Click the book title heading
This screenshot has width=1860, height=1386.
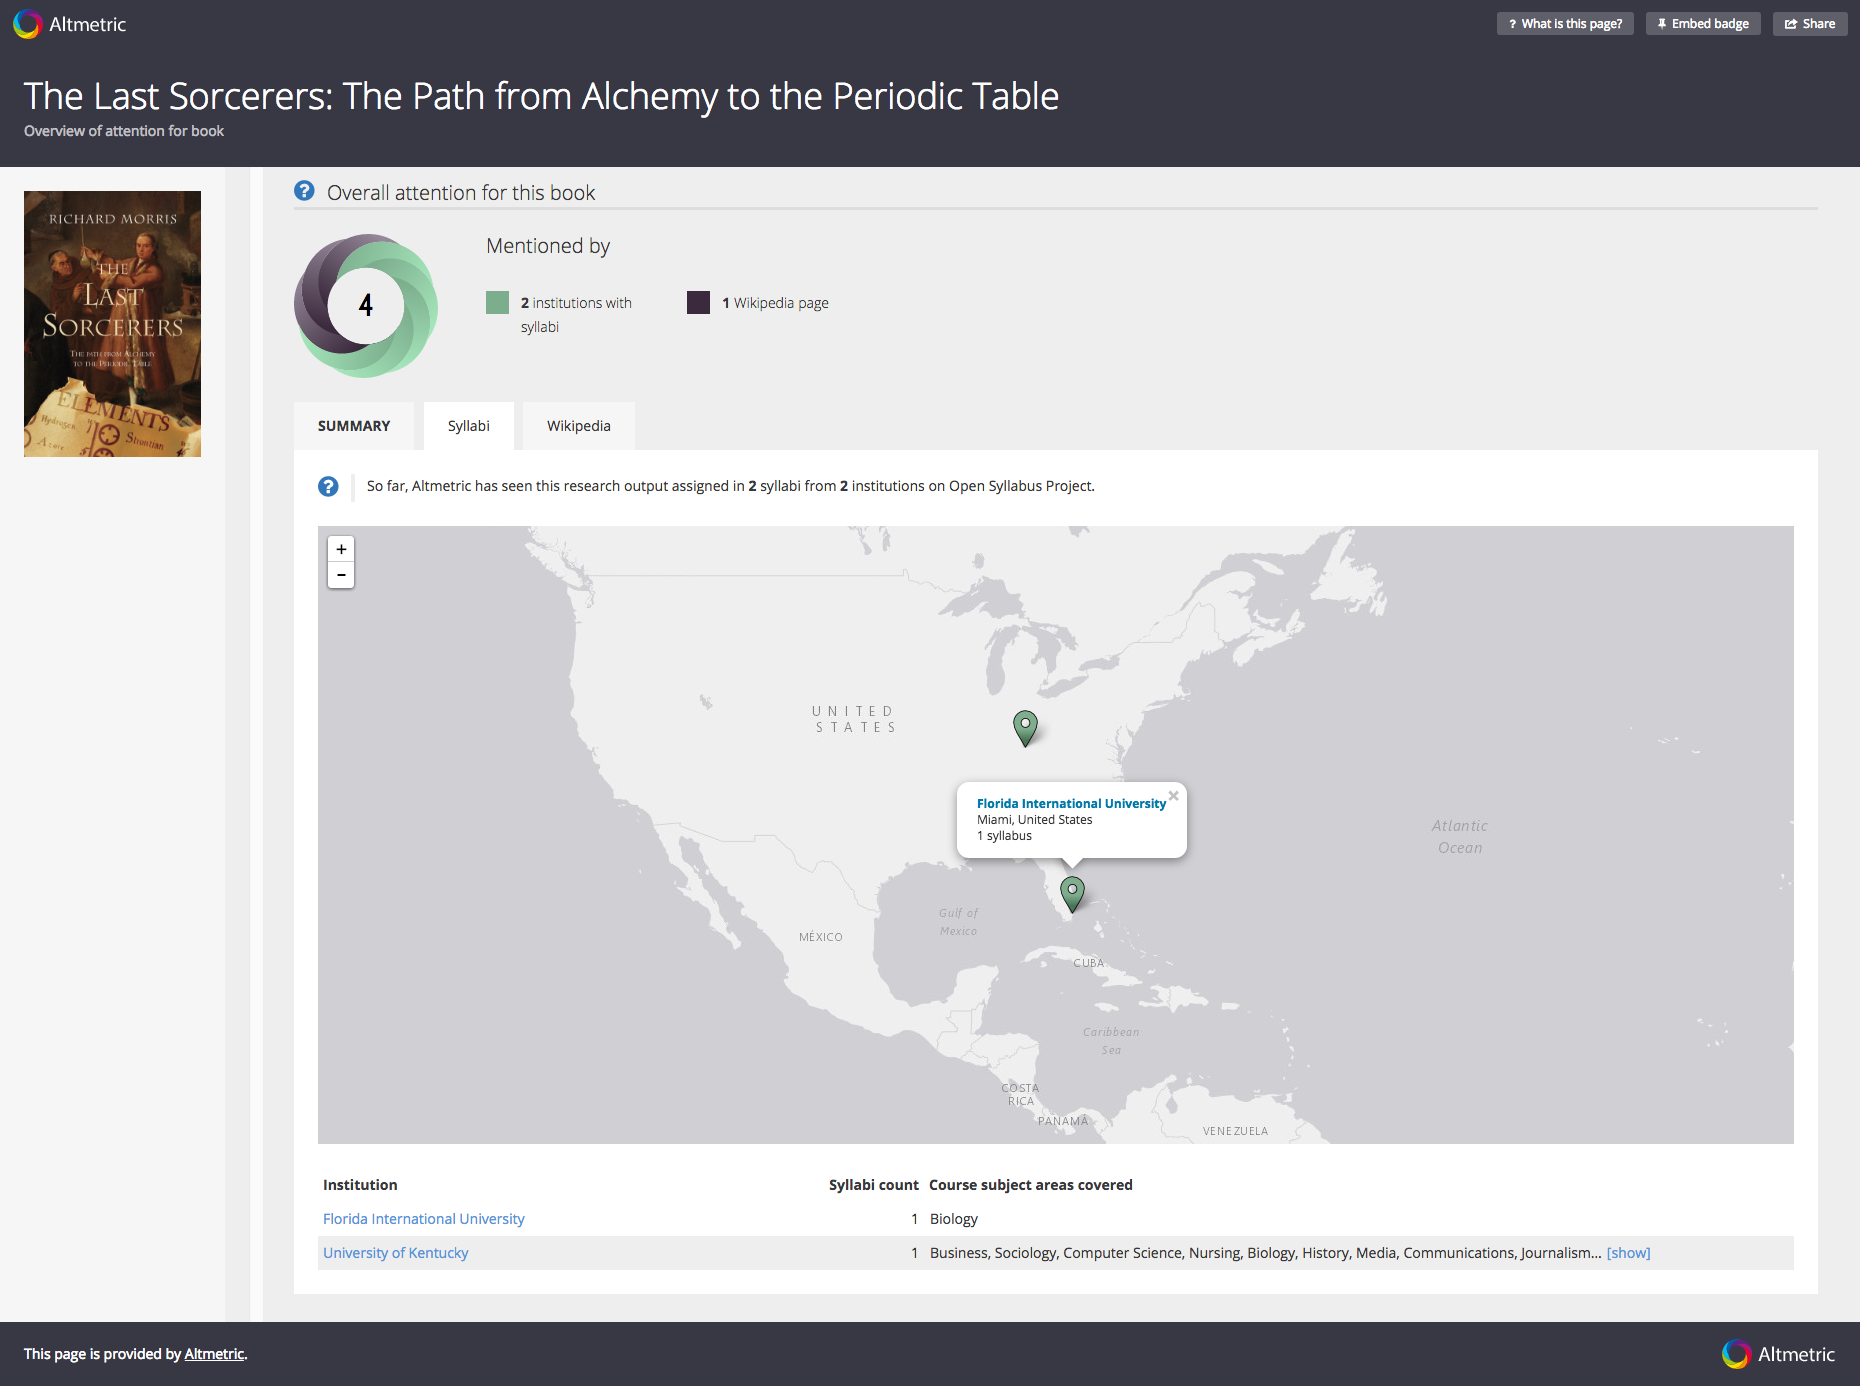[x=541, y=96]
